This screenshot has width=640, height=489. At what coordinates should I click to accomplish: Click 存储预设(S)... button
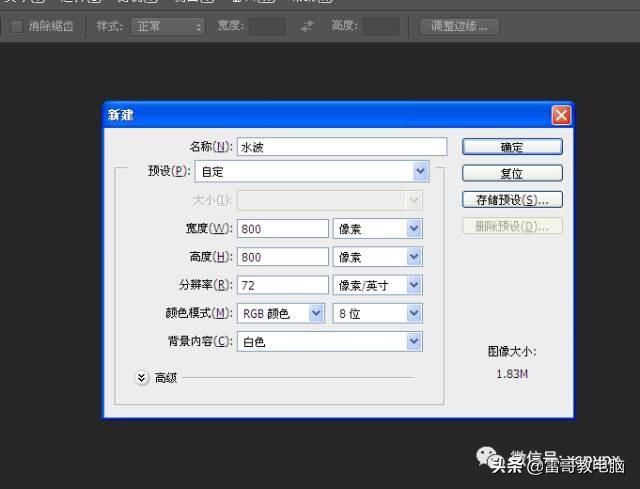tap(512, 200)
